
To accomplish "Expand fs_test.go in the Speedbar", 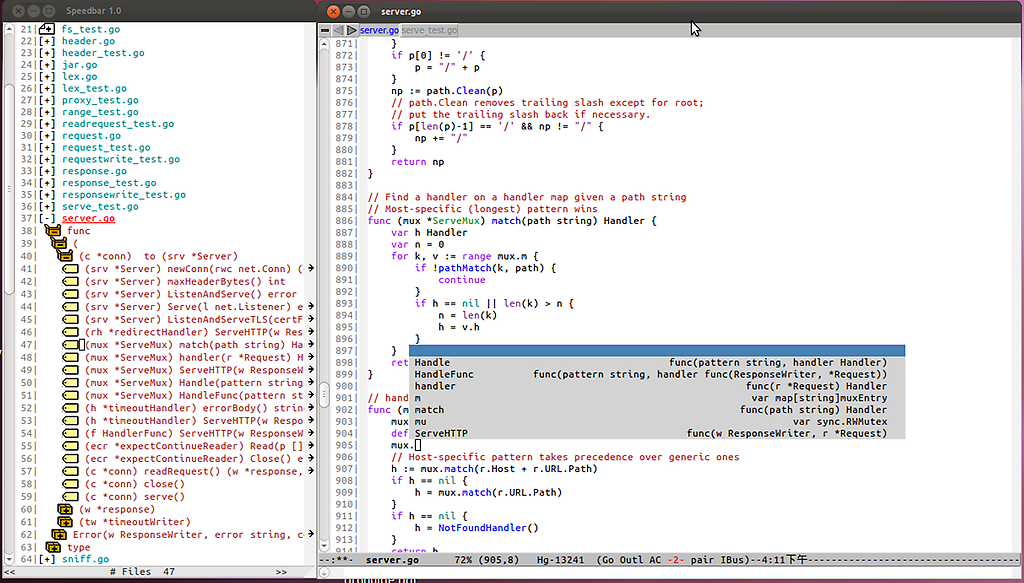I will point(47,30).
